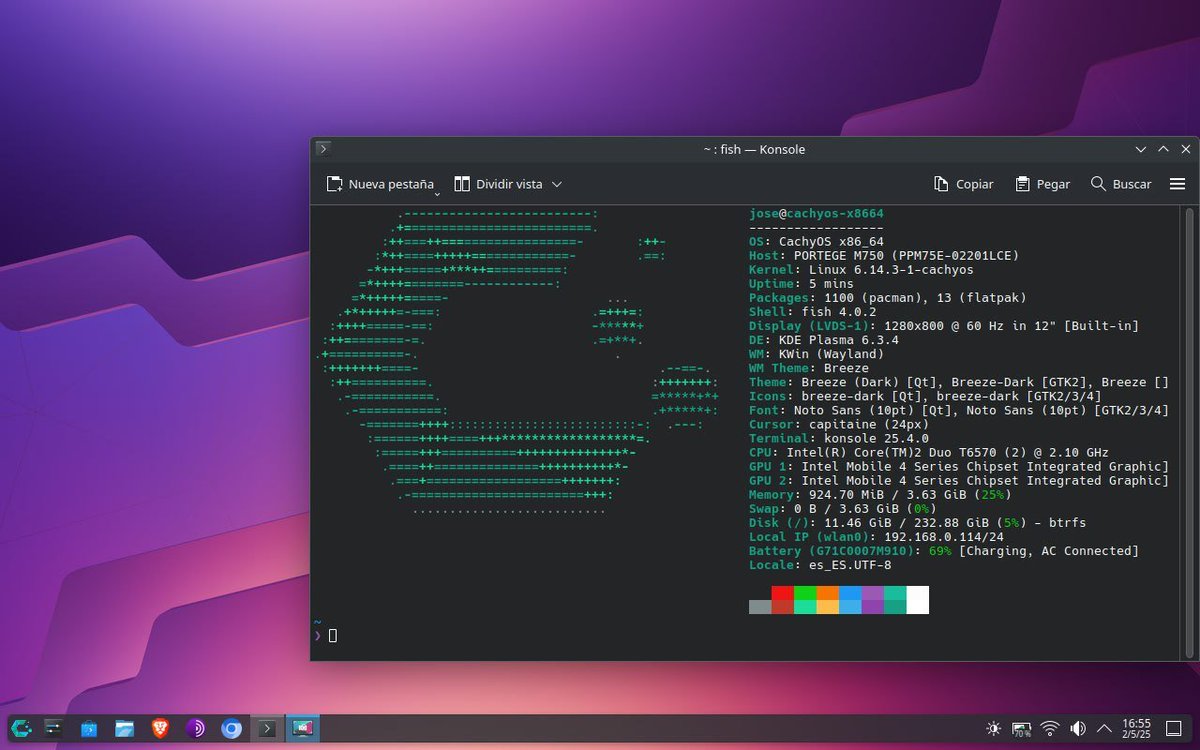This screenshot has width=1200, height=750.
Task: Click the Nueva pestaña button
Action: 380,184
